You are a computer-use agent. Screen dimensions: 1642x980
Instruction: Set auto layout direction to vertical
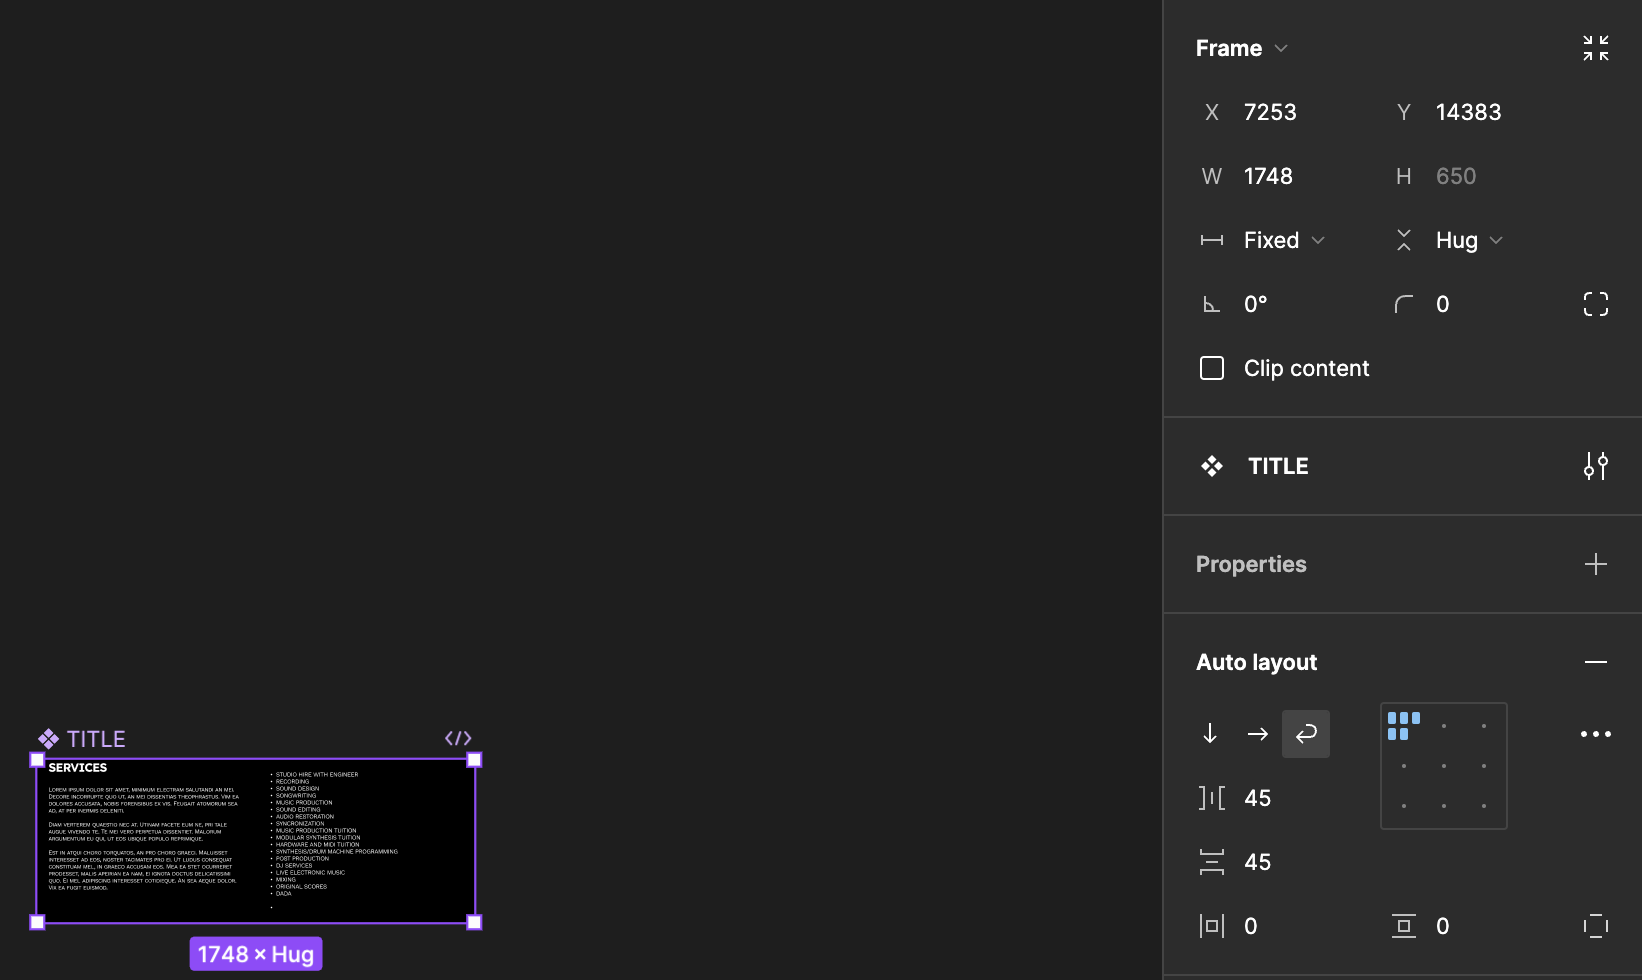1210,734
